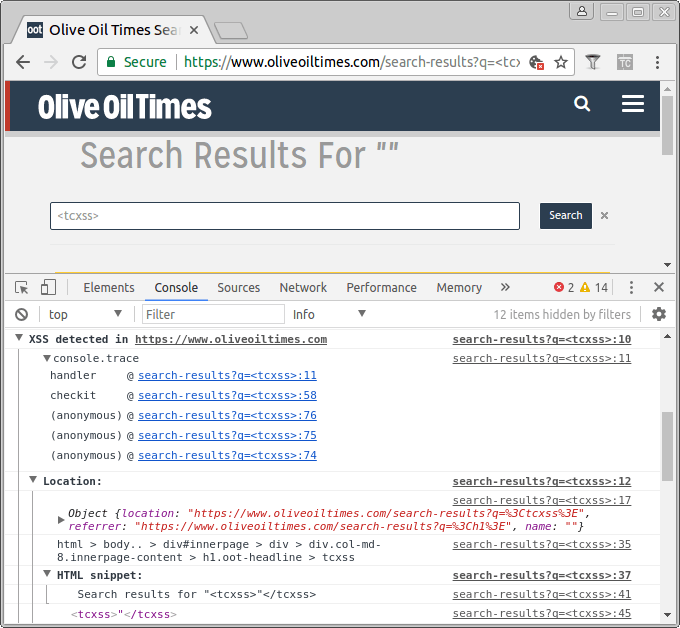This screenshot has width=680, height=628.
Task: Open Location source link line 12
Action: click(x=542, y=481)
